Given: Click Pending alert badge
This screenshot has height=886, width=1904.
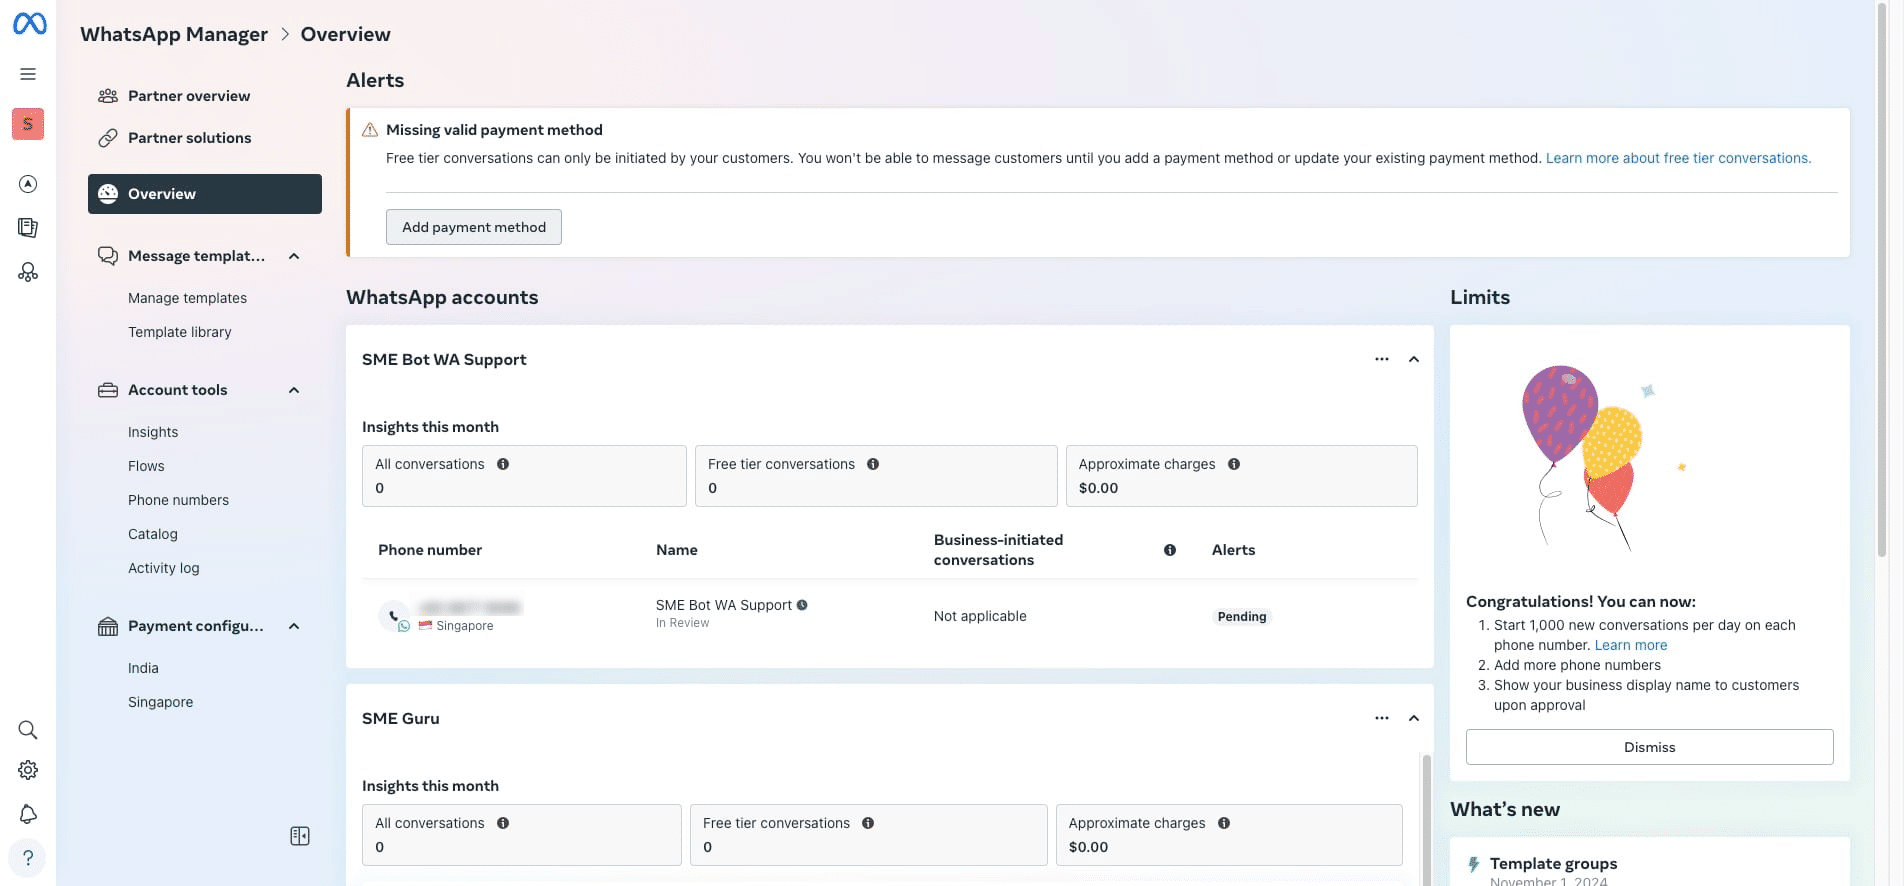Looking at the screenshot, I should 1242,617.
